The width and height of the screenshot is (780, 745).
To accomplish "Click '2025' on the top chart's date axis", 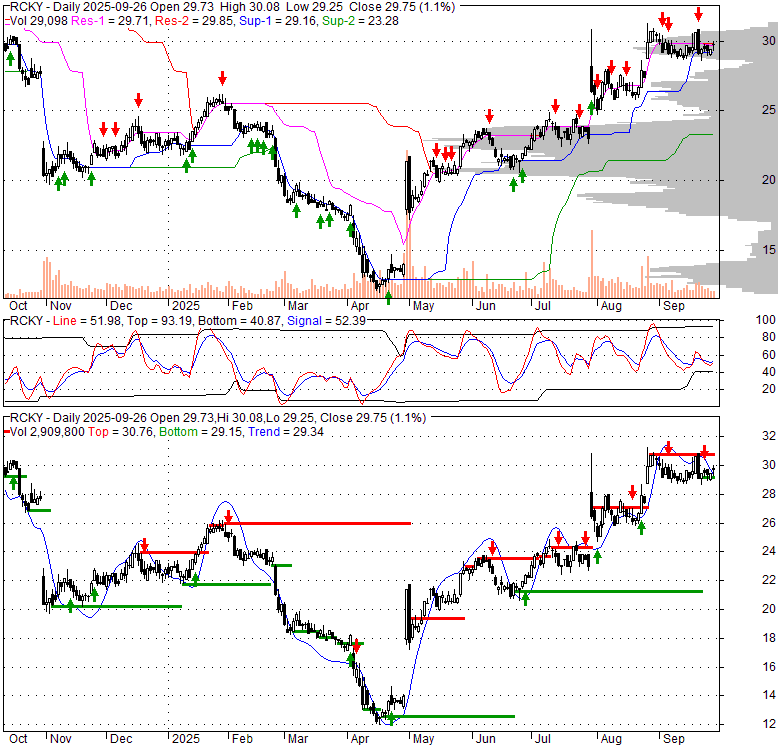I will tap(186, 306).
